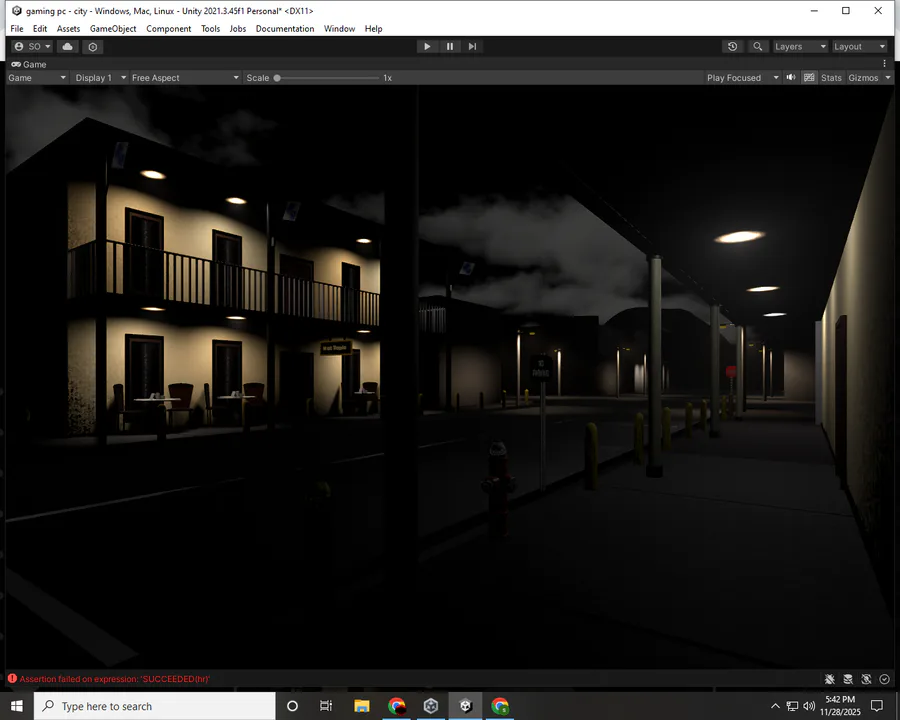Show hidden system tray icons

(x=775, y=706)
